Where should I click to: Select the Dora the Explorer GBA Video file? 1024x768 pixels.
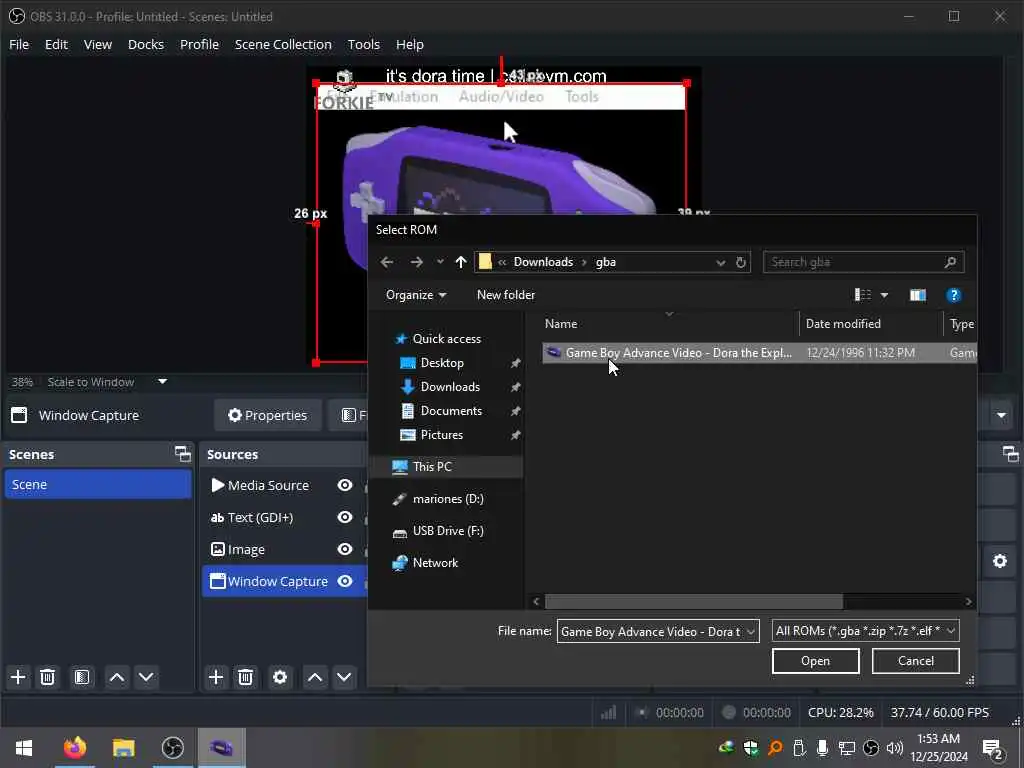[x=760, y=353]
